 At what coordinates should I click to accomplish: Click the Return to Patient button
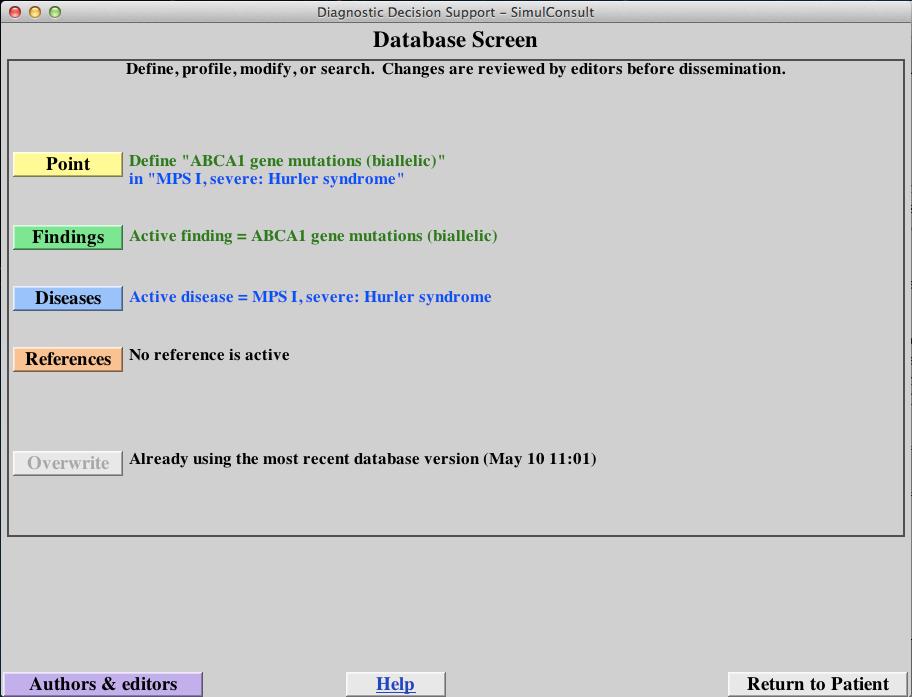(817, 684)
